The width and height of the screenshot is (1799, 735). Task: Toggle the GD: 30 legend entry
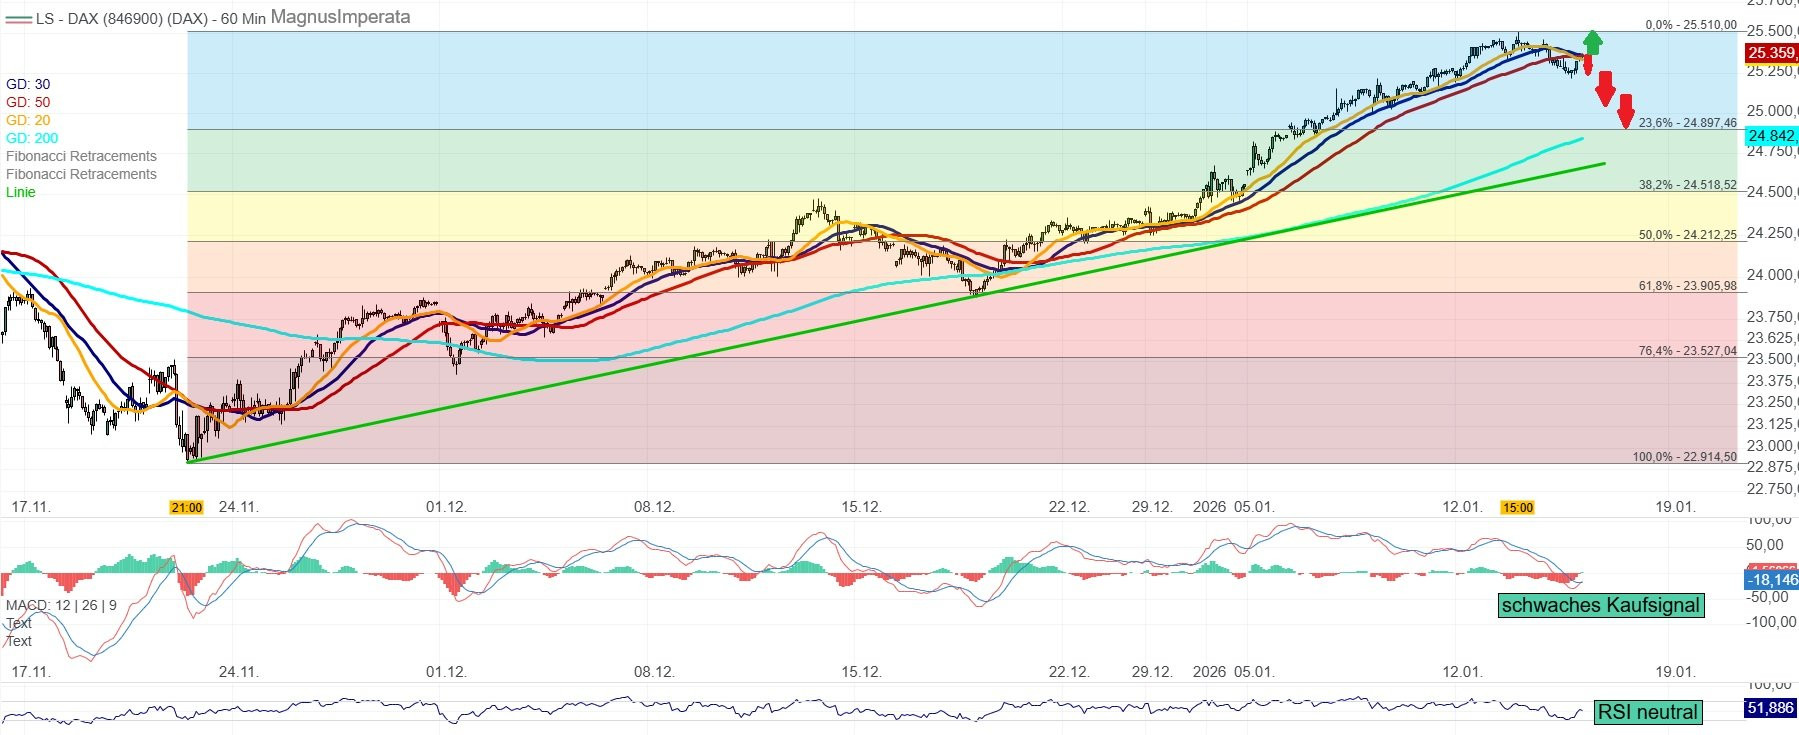pos(28,84)
